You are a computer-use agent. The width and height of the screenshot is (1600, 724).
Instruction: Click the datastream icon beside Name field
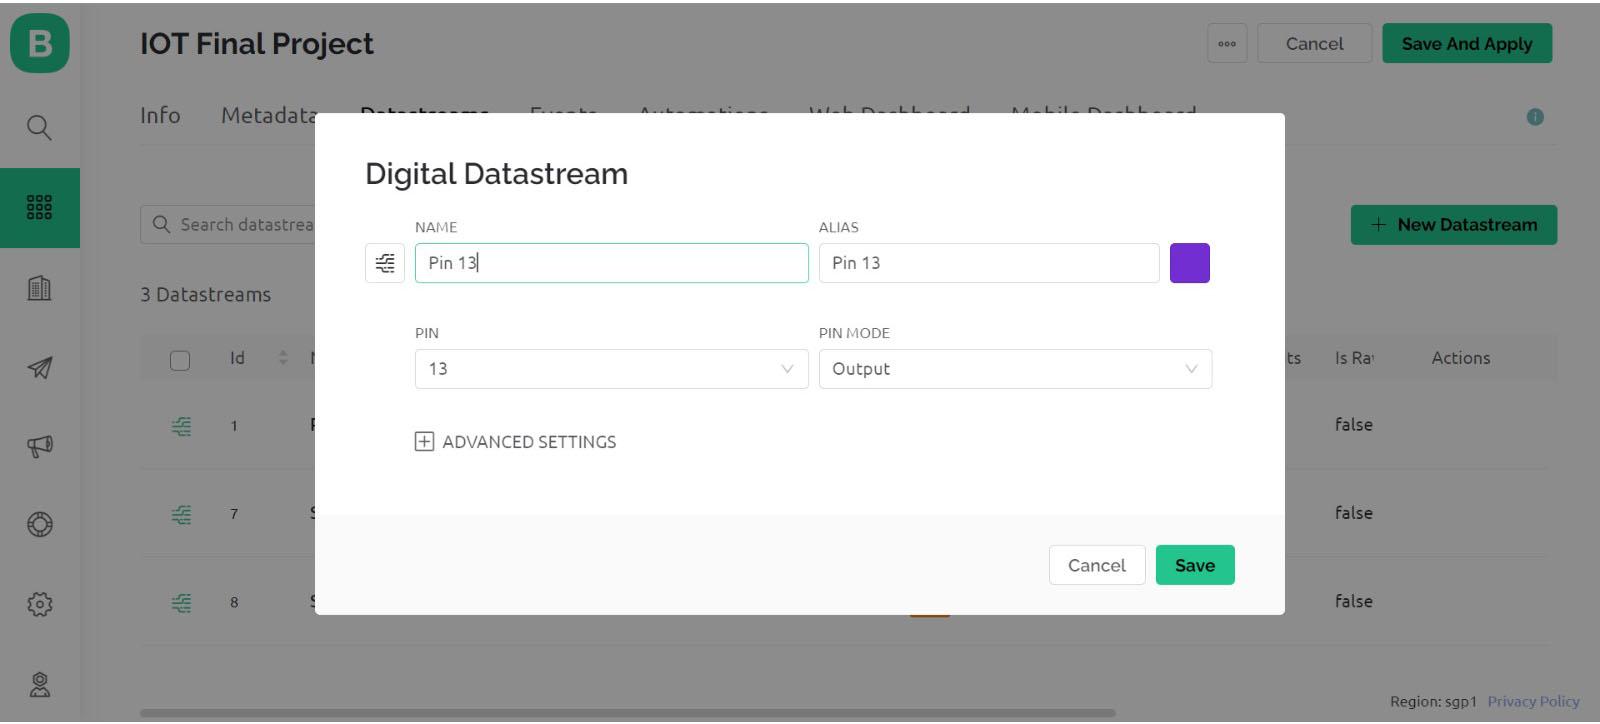[385, 263]
